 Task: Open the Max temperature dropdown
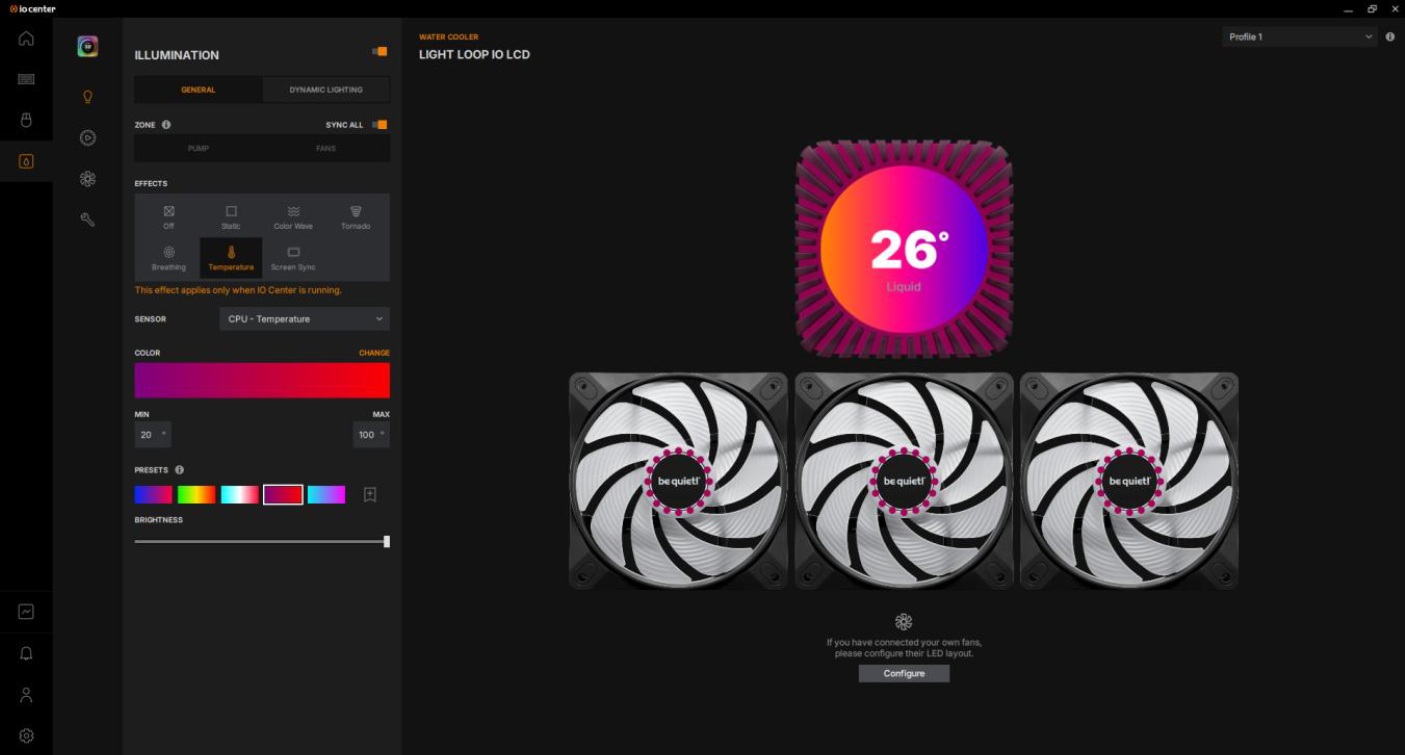(x=371, y=435)
